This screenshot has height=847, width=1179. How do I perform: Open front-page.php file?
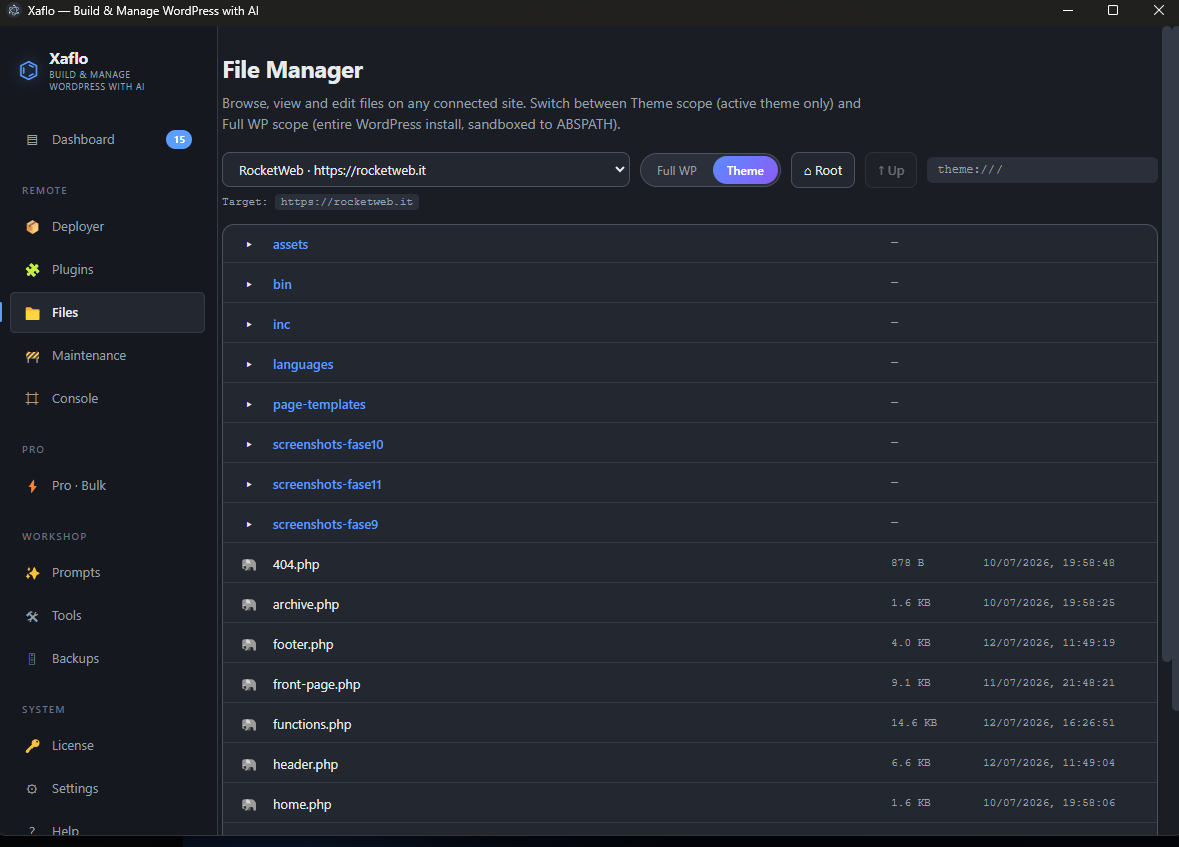(x=317, y=685)
